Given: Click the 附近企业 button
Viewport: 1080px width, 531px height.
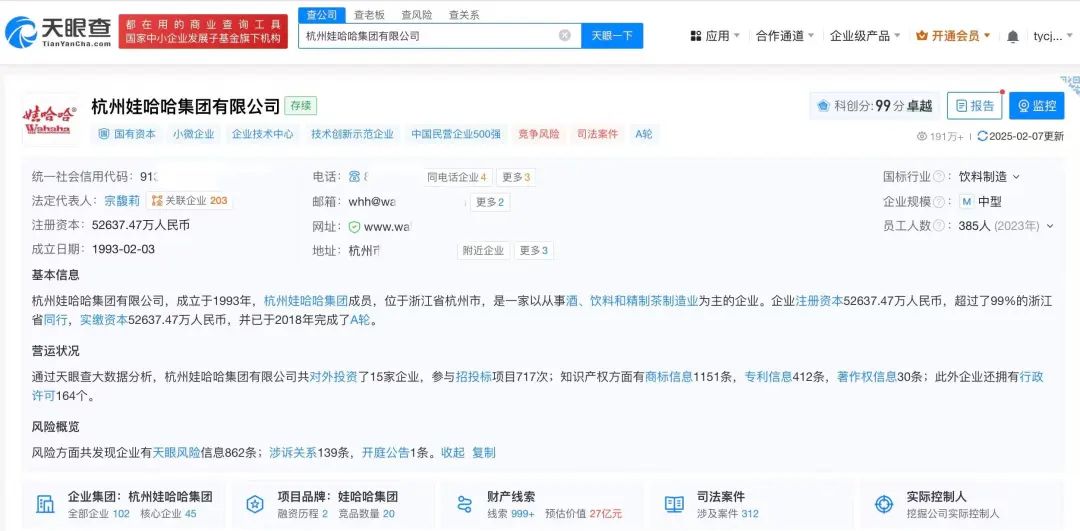Looking at the screenshot, I should 484,251.
